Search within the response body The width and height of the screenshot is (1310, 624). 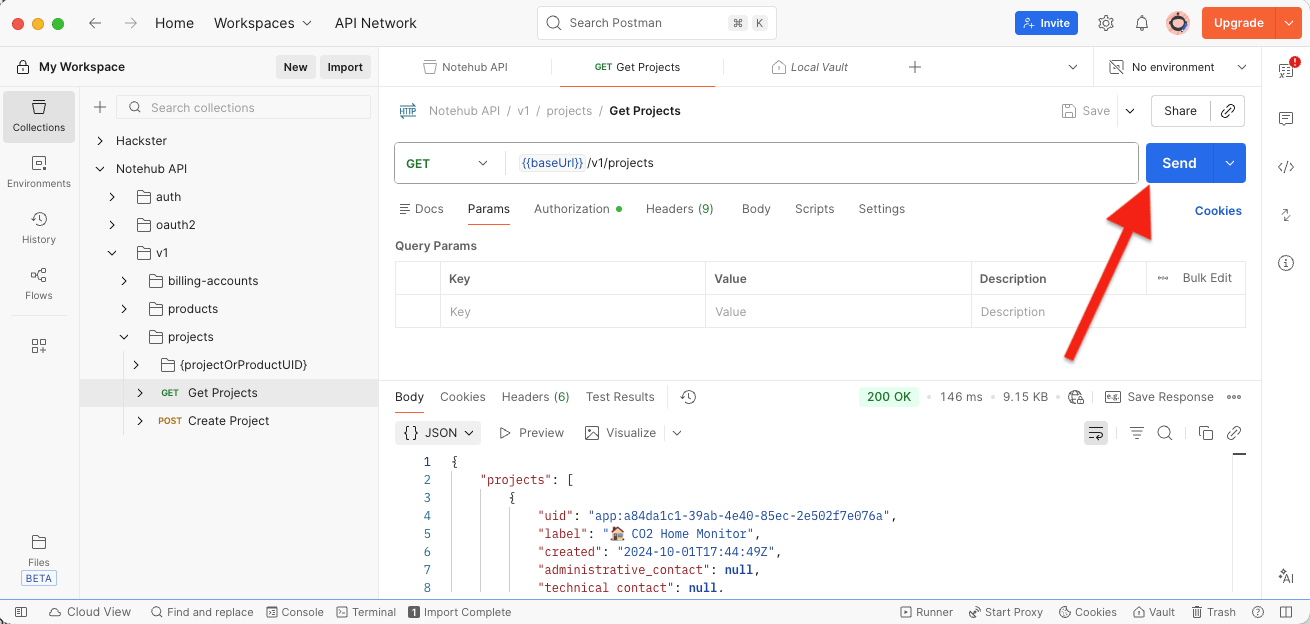coord(1165,433)
